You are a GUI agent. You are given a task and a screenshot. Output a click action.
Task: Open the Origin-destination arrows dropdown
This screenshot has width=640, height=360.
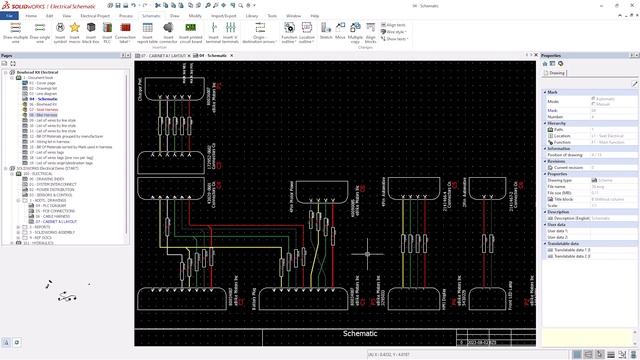click(260, 39)
